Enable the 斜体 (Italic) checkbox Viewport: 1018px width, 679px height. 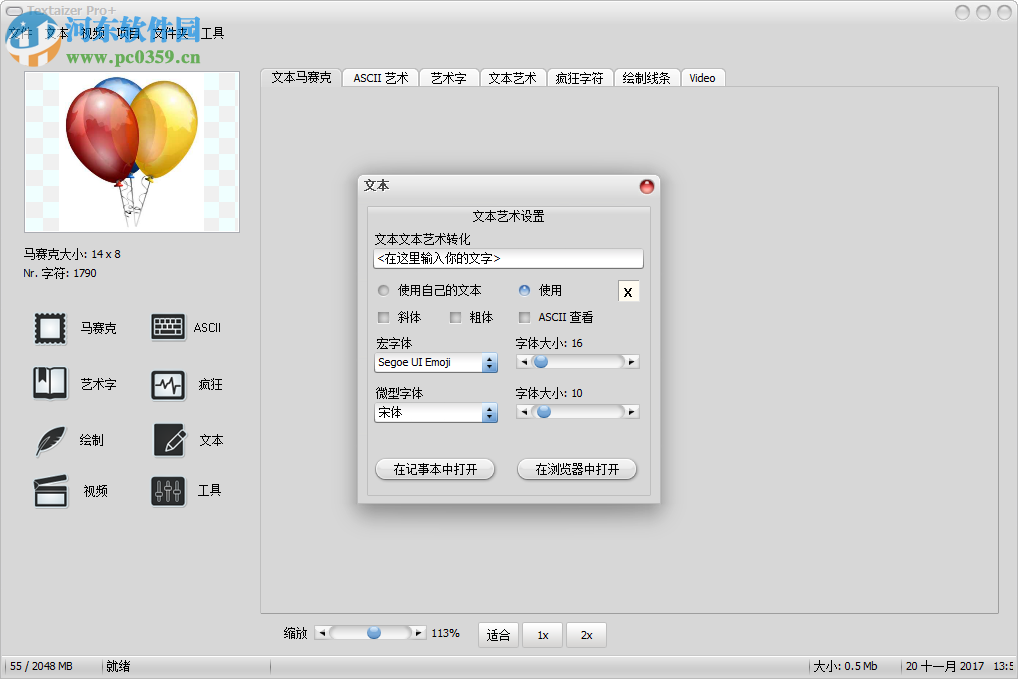[x=384, y=317]
